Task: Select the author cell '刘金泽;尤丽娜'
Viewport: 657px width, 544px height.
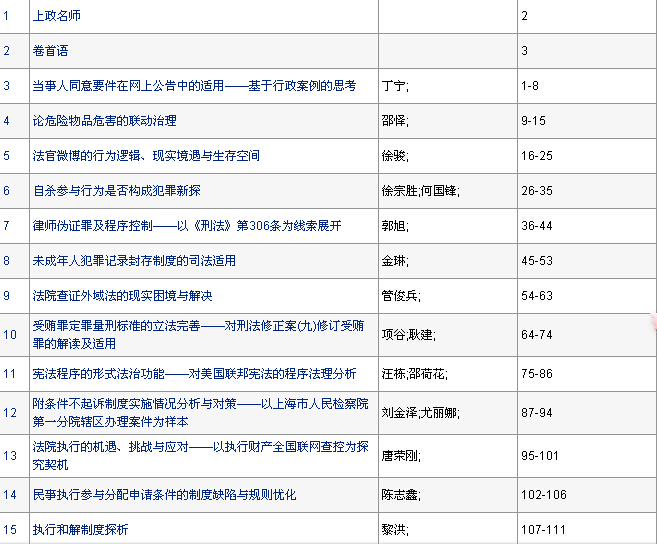Action: point(420,412)
